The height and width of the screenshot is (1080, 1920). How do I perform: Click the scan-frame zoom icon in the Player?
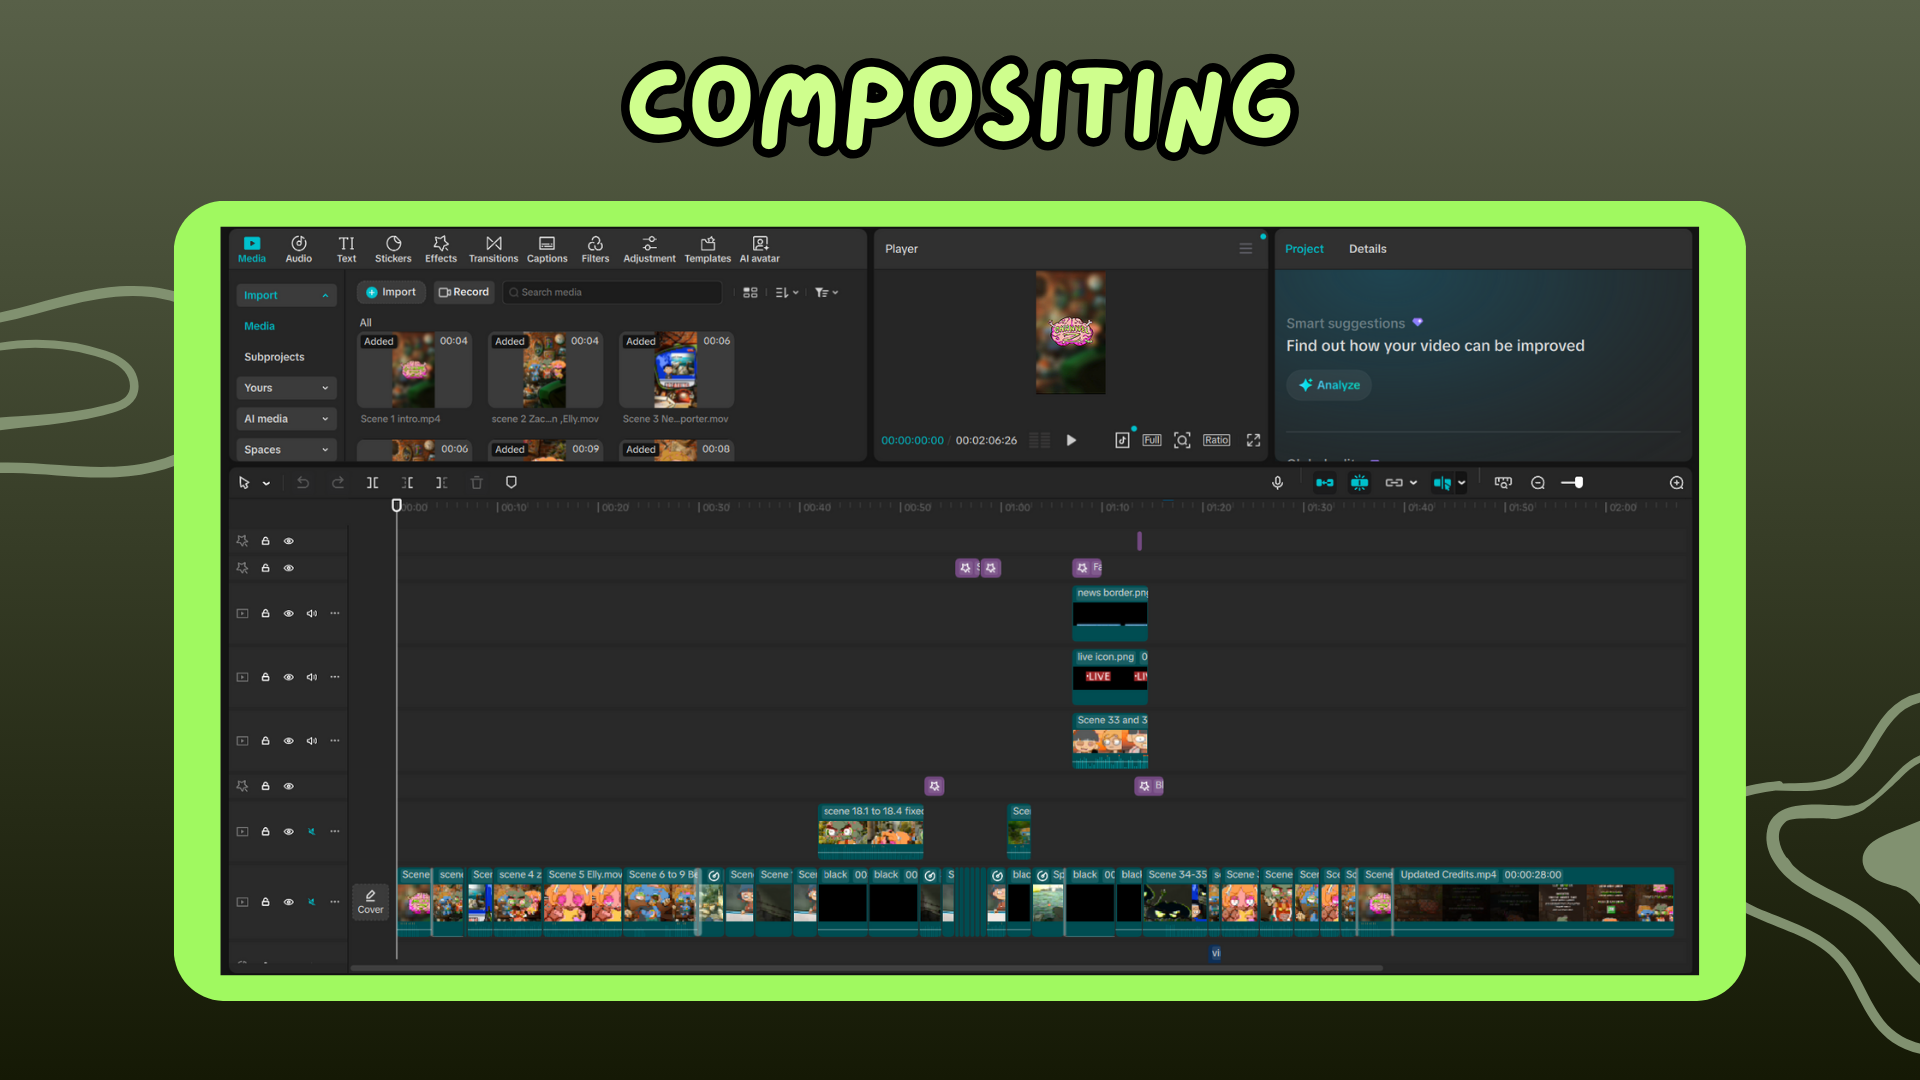point(1182,440)
